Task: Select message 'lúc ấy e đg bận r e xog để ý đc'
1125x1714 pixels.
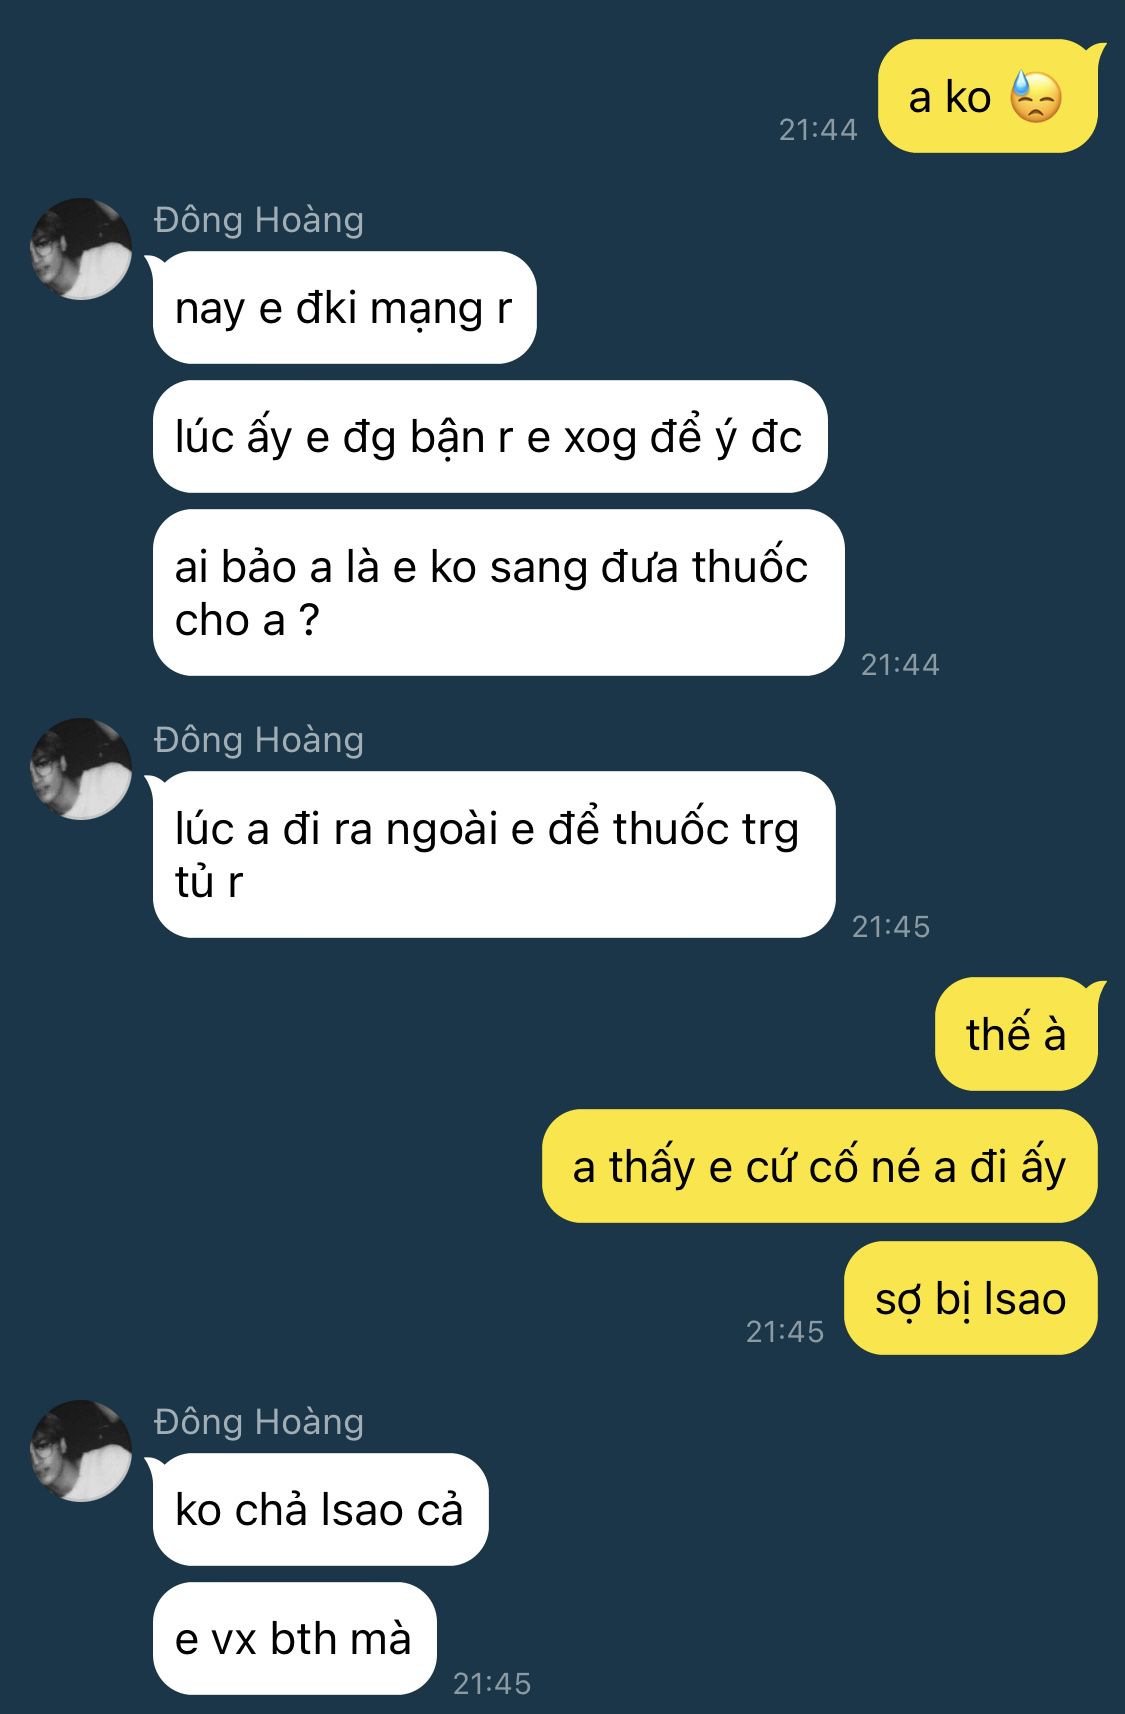Action: (x=490, y=437)
